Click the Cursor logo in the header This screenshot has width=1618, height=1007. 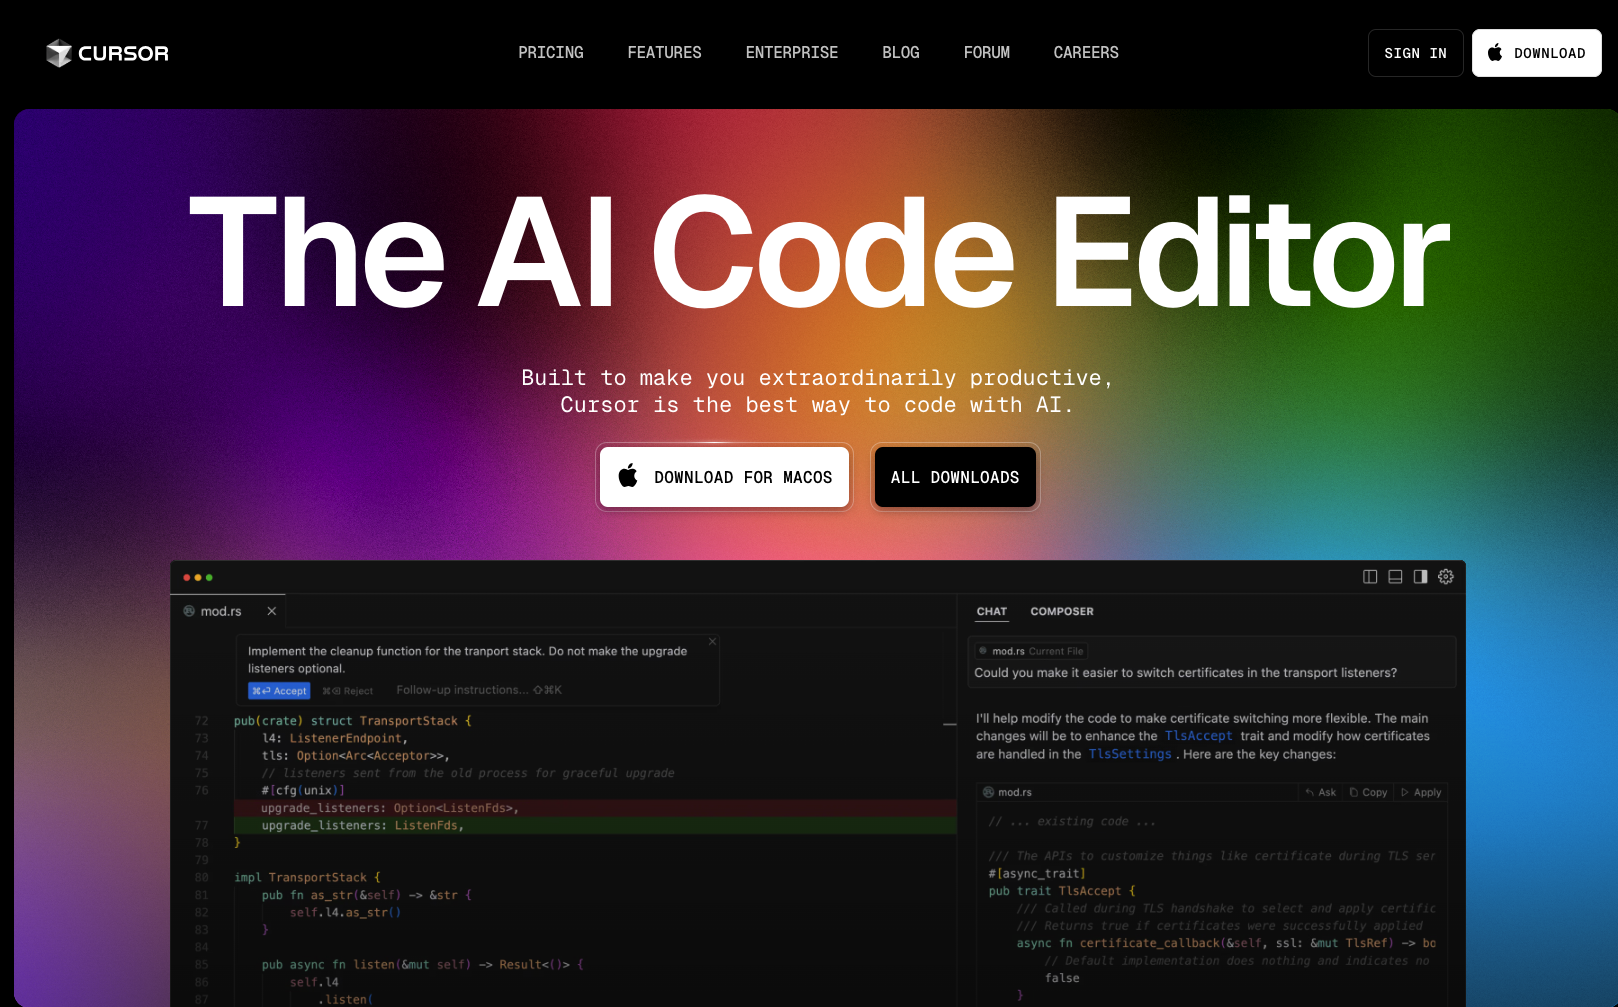pyautogui.click(x=108, y=53)
